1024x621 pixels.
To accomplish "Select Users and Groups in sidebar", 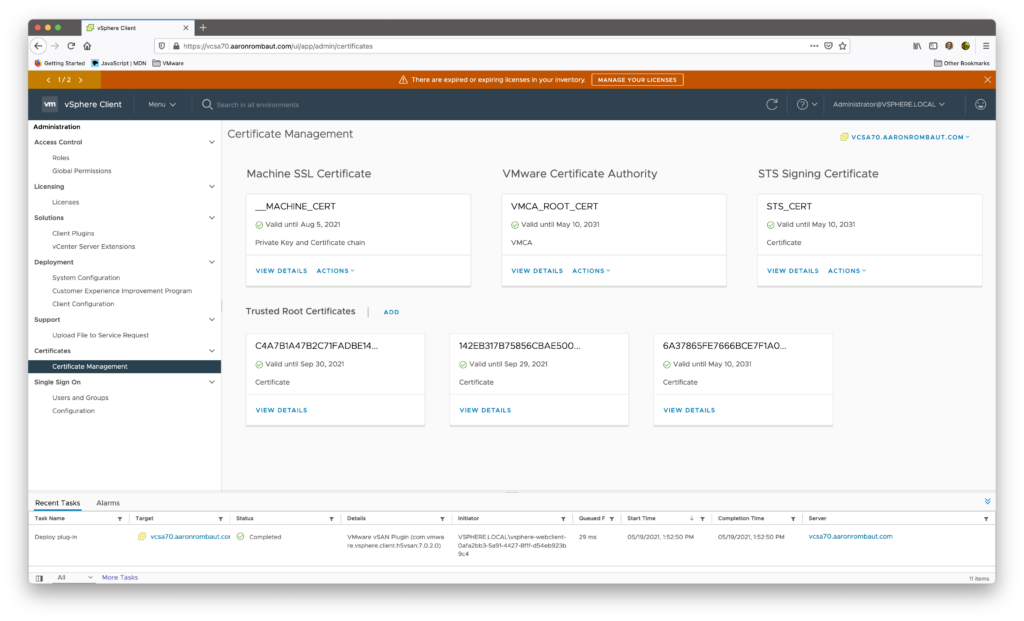I will 80,398.
